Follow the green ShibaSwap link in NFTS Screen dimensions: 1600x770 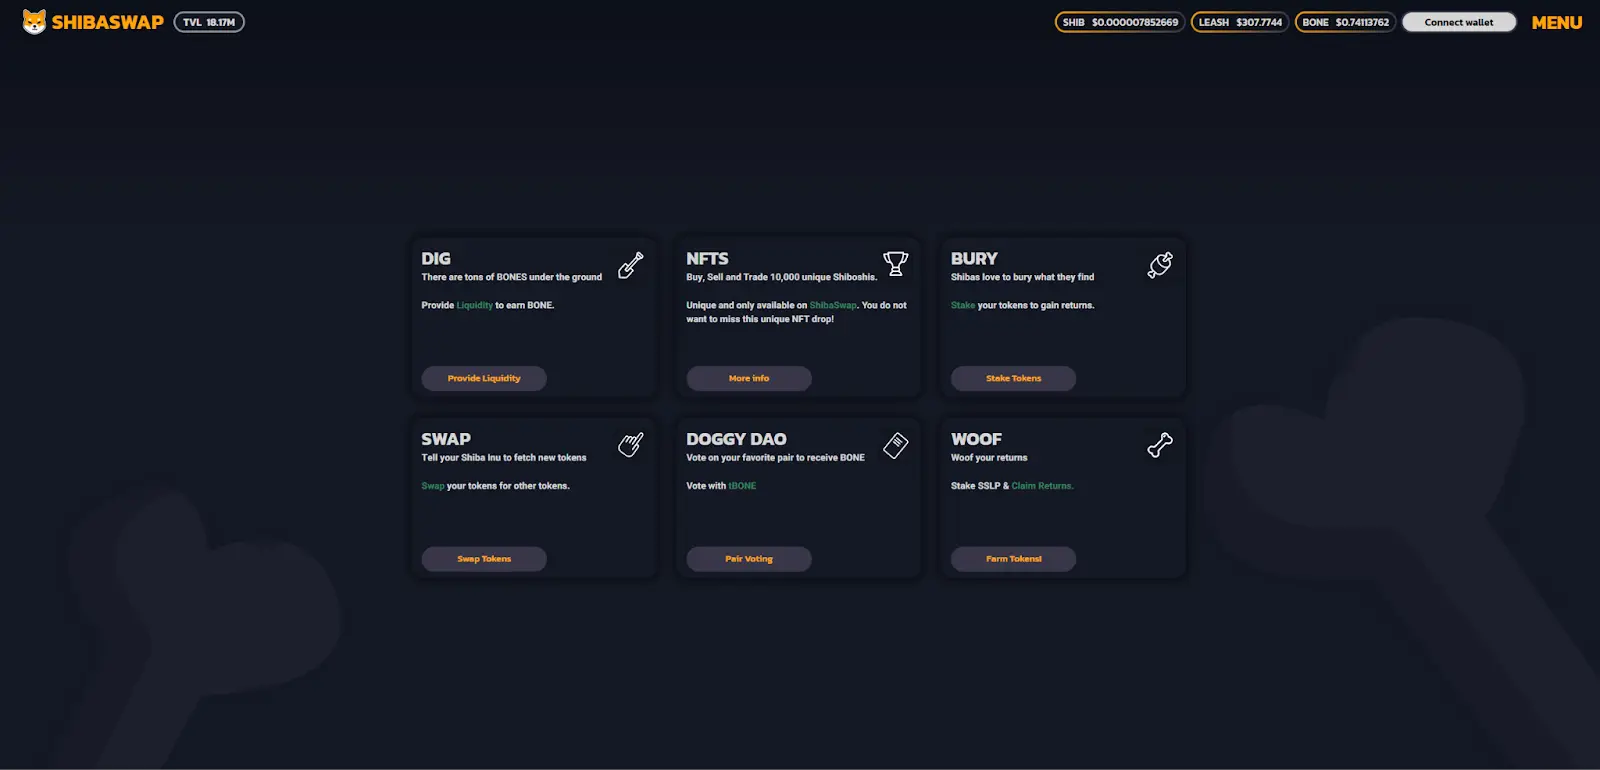(833, 305)
